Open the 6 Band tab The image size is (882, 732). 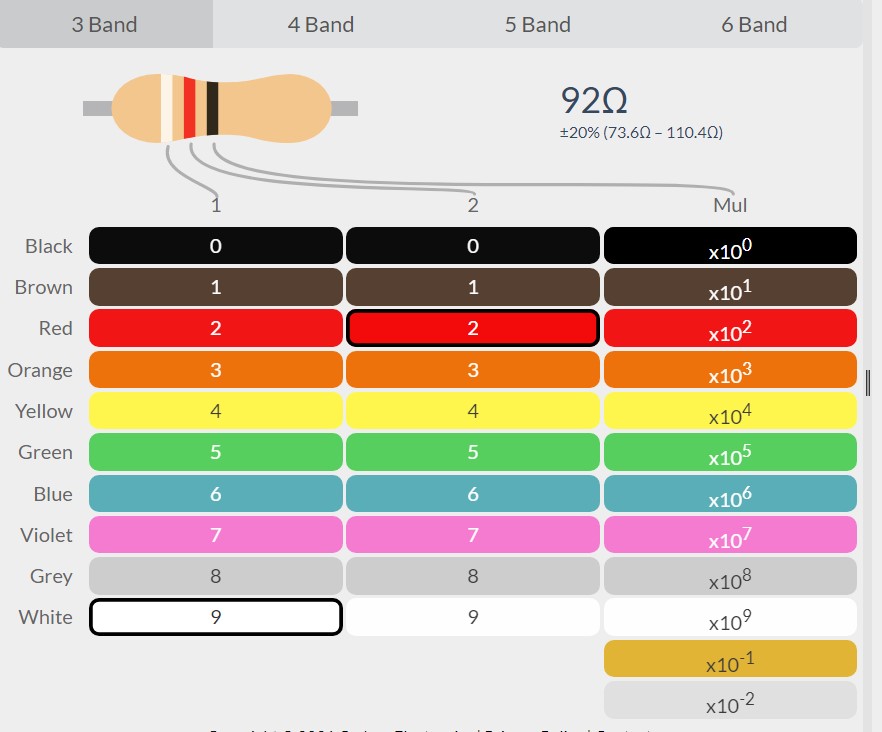point(754,24)
